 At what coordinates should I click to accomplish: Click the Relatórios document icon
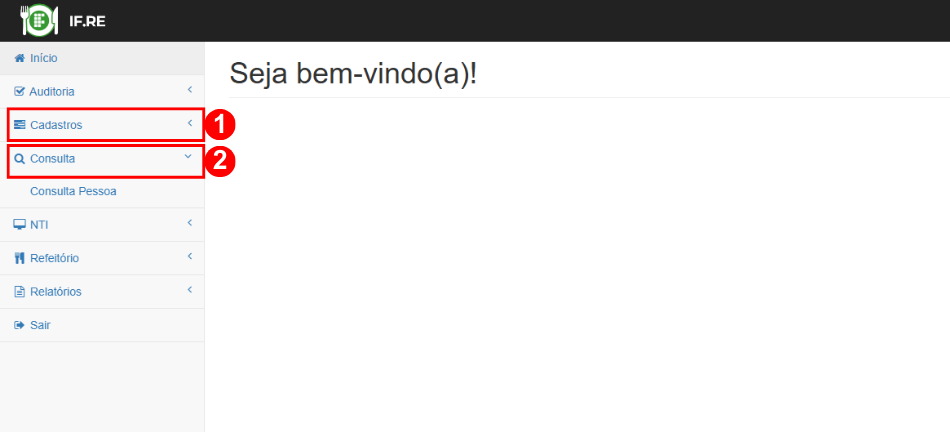click(x=19, y=292)
